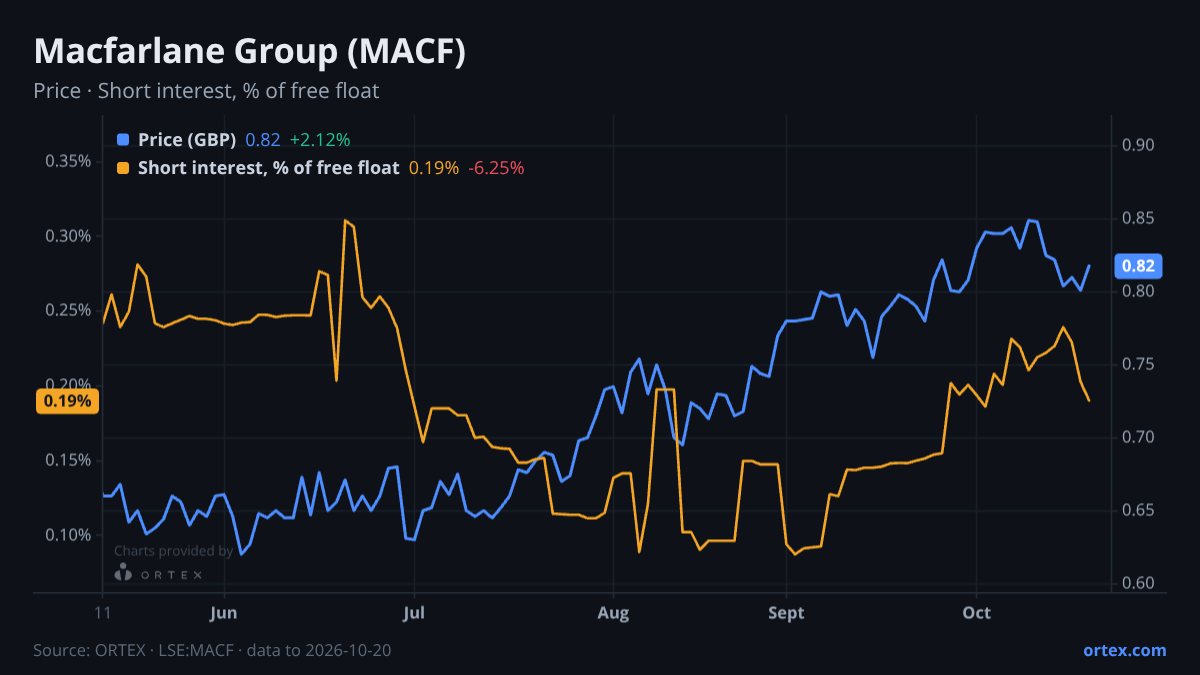The width and height of the screenshot is (1200, 675).
Task: Click the Aug x-axis label
Action: [x=613, y=612]
